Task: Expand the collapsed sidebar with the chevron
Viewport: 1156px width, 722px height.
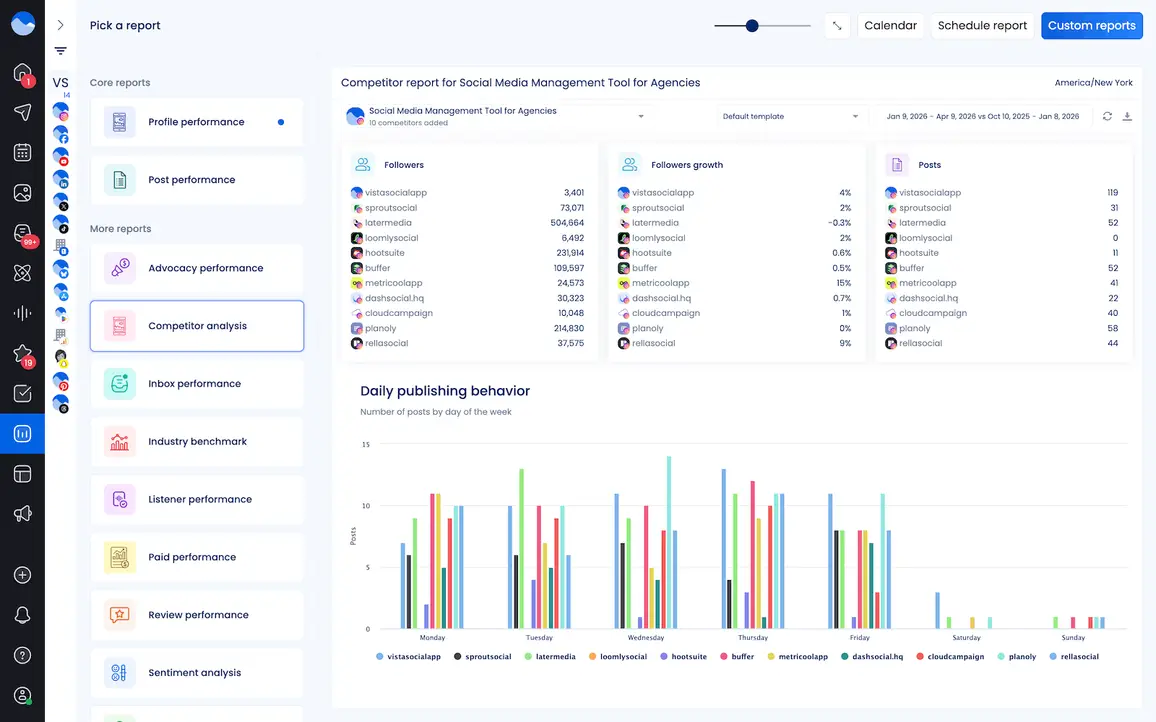Action: [x=60, y=24]
